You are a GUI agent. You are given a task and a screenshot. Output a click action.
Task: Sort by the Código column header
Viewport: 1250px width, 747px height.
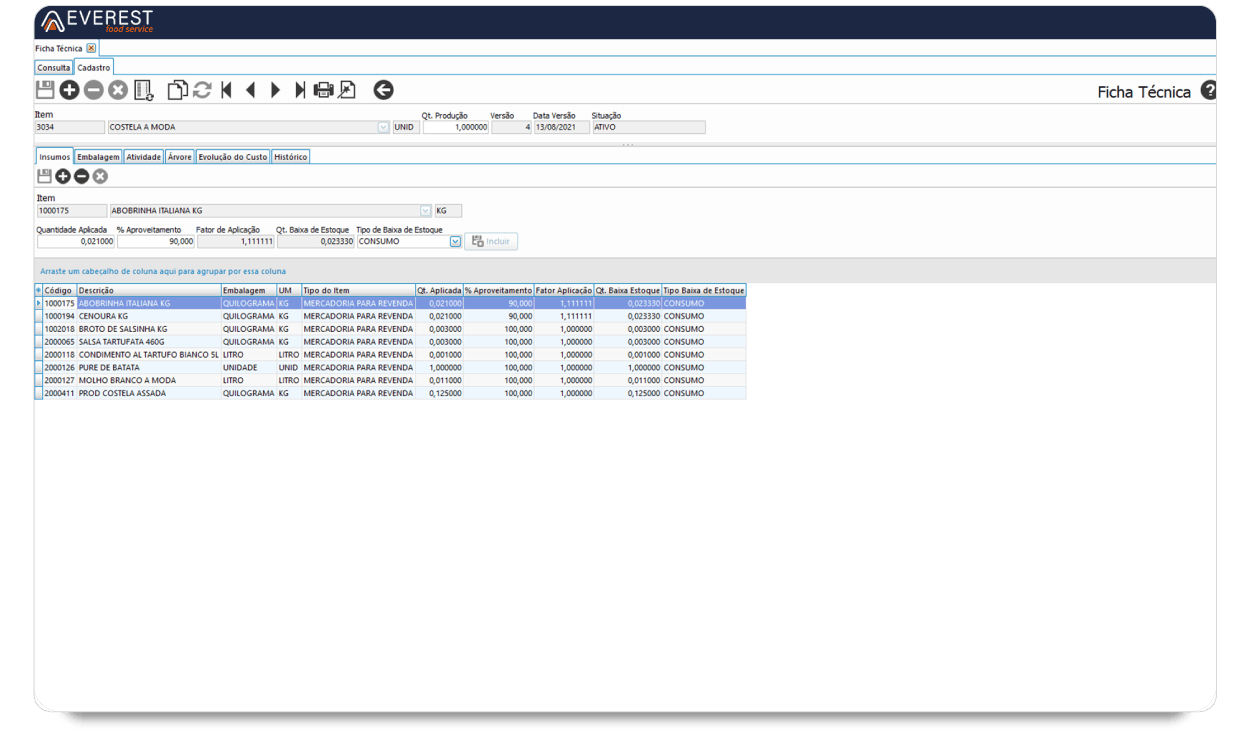[x=59, y=290]
